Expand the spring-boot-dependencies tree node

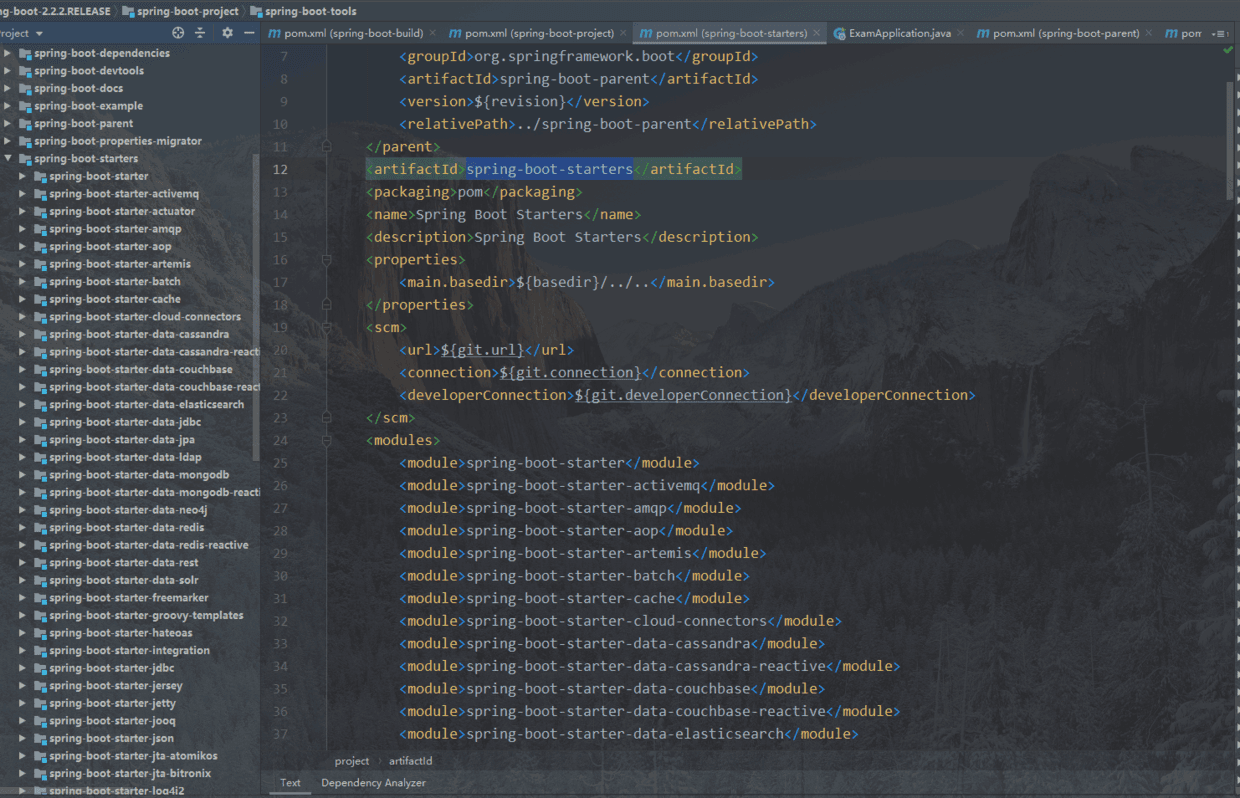point(8,53)
